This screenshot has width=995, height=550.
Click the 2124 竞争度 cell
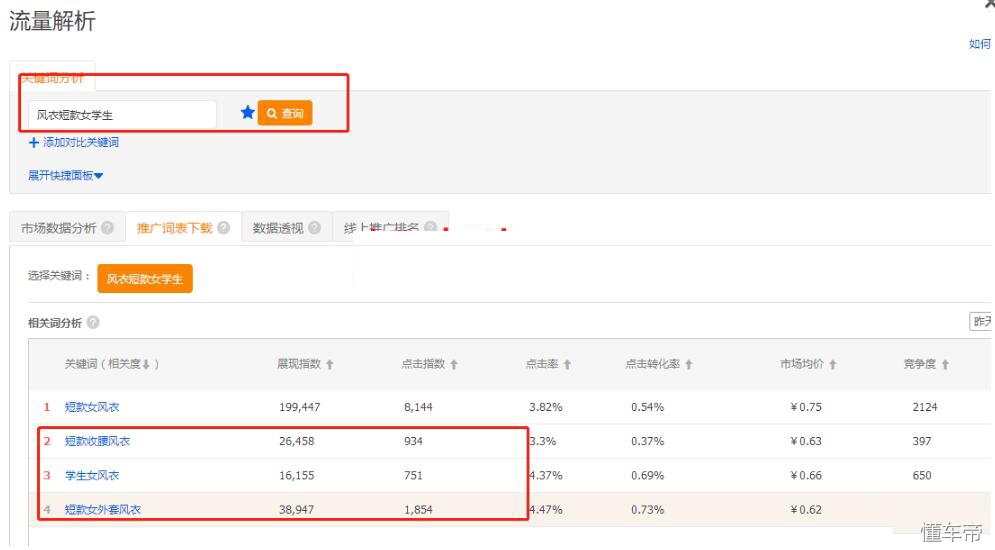[x=925, y=407]
